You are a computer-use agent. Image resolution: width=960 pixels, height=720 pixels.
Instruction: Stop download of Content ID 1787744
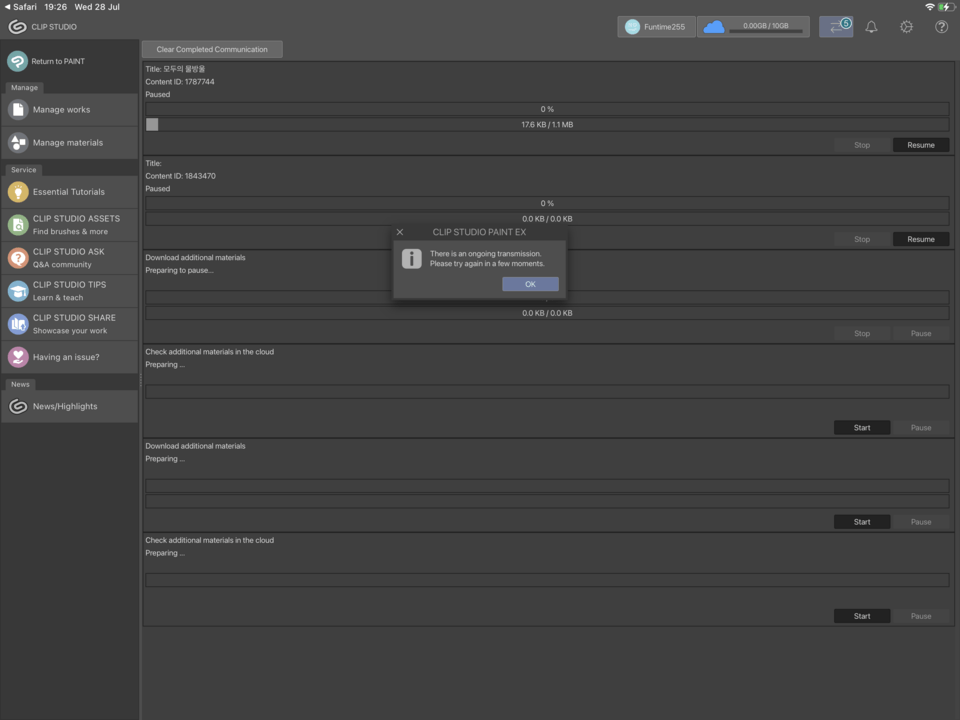pyautogui.click(x=861, y=145)
